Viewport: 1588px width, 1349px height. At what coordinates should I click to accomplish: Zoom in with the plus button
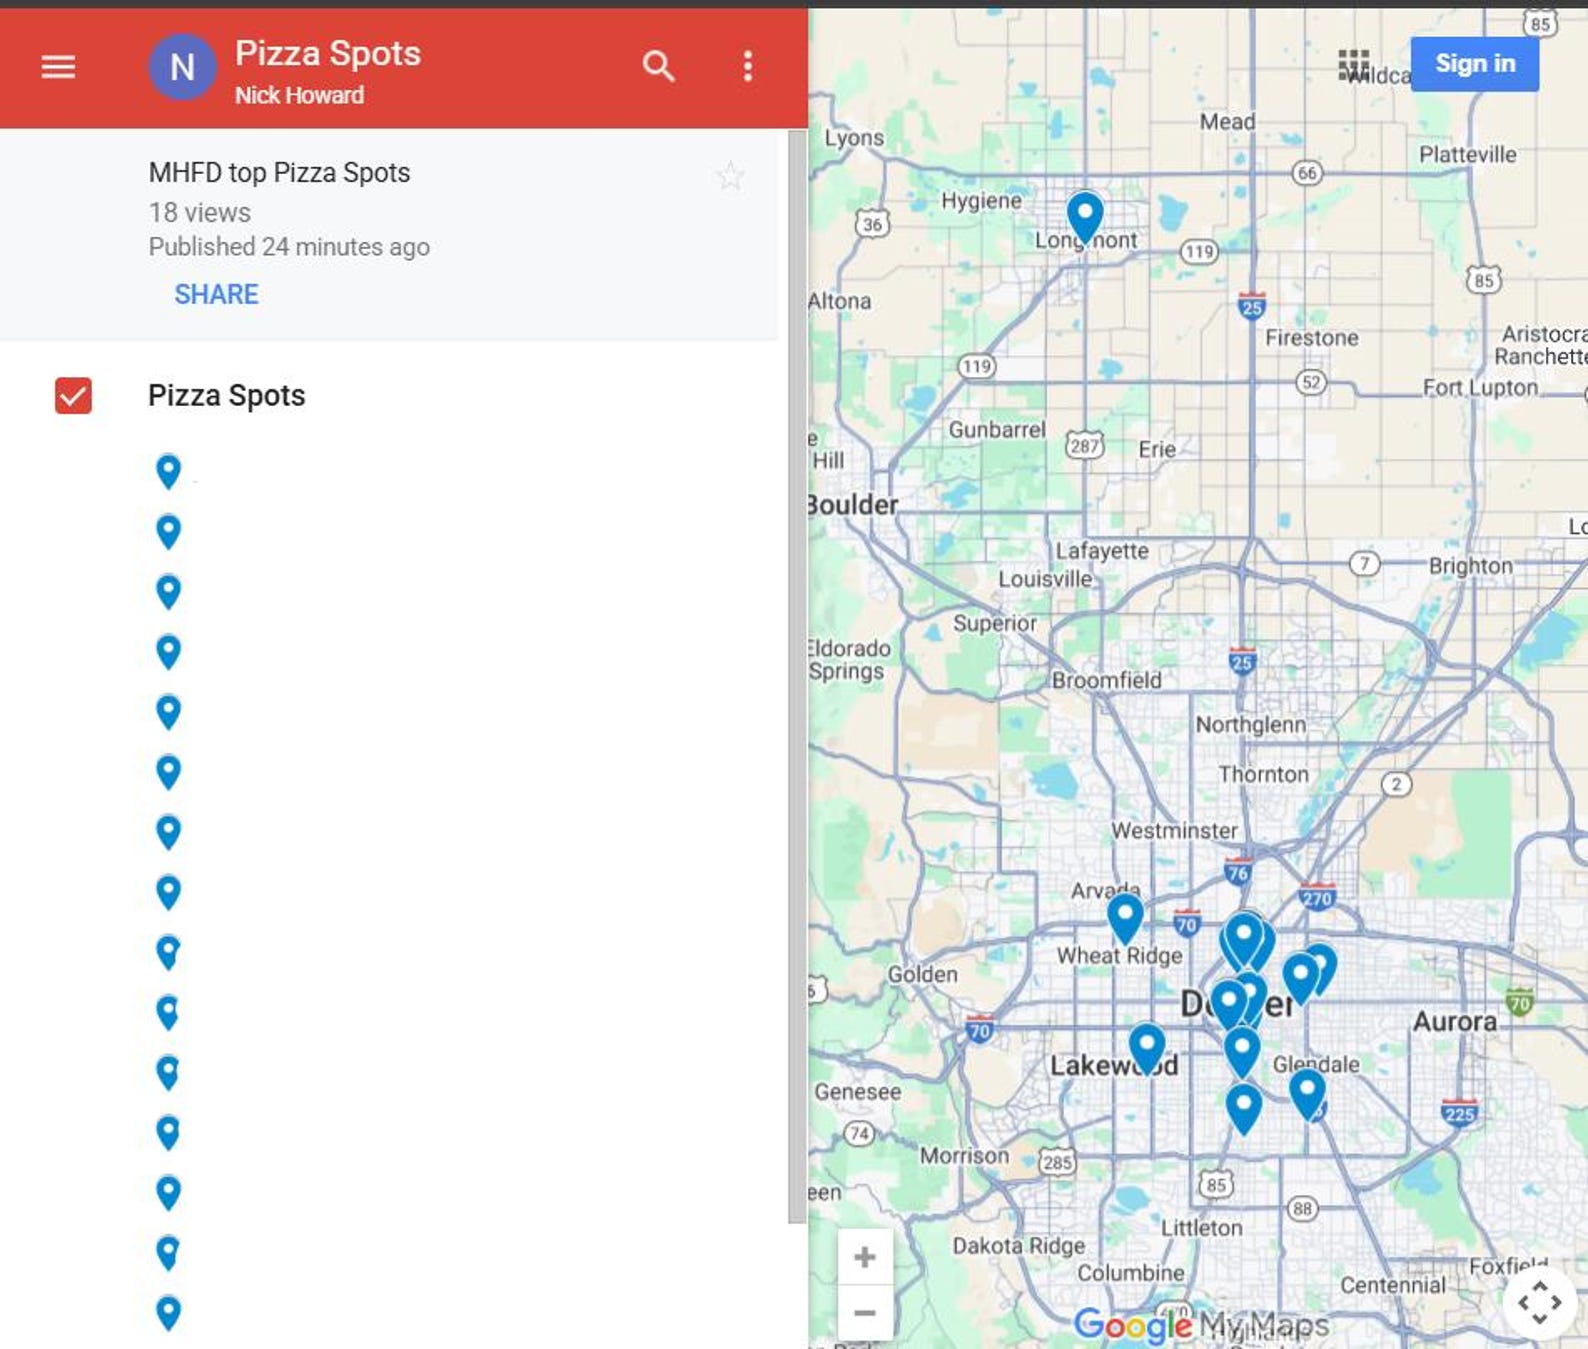(865, 1257)
